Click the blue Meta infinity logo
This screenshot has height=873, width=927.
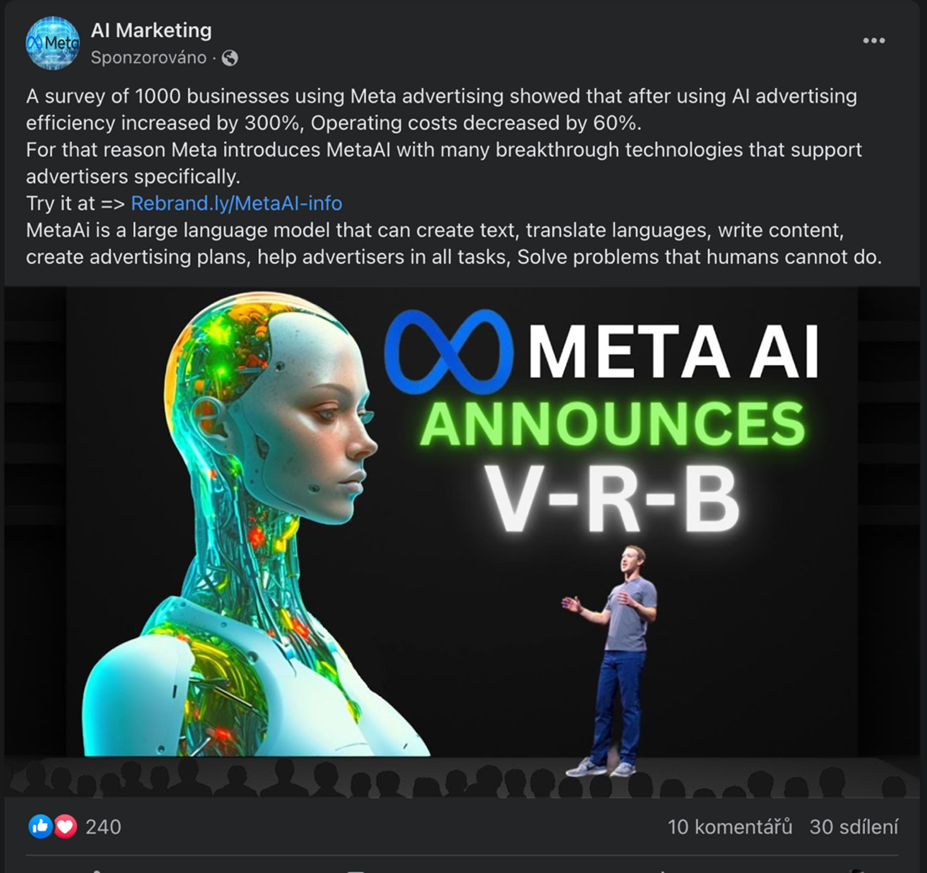pos(449,352)
